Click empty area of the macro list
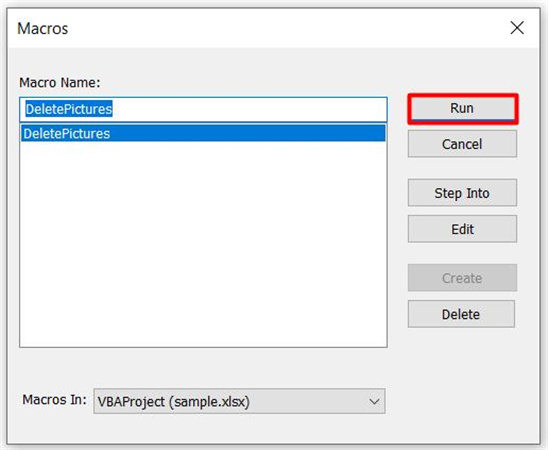 203,245
